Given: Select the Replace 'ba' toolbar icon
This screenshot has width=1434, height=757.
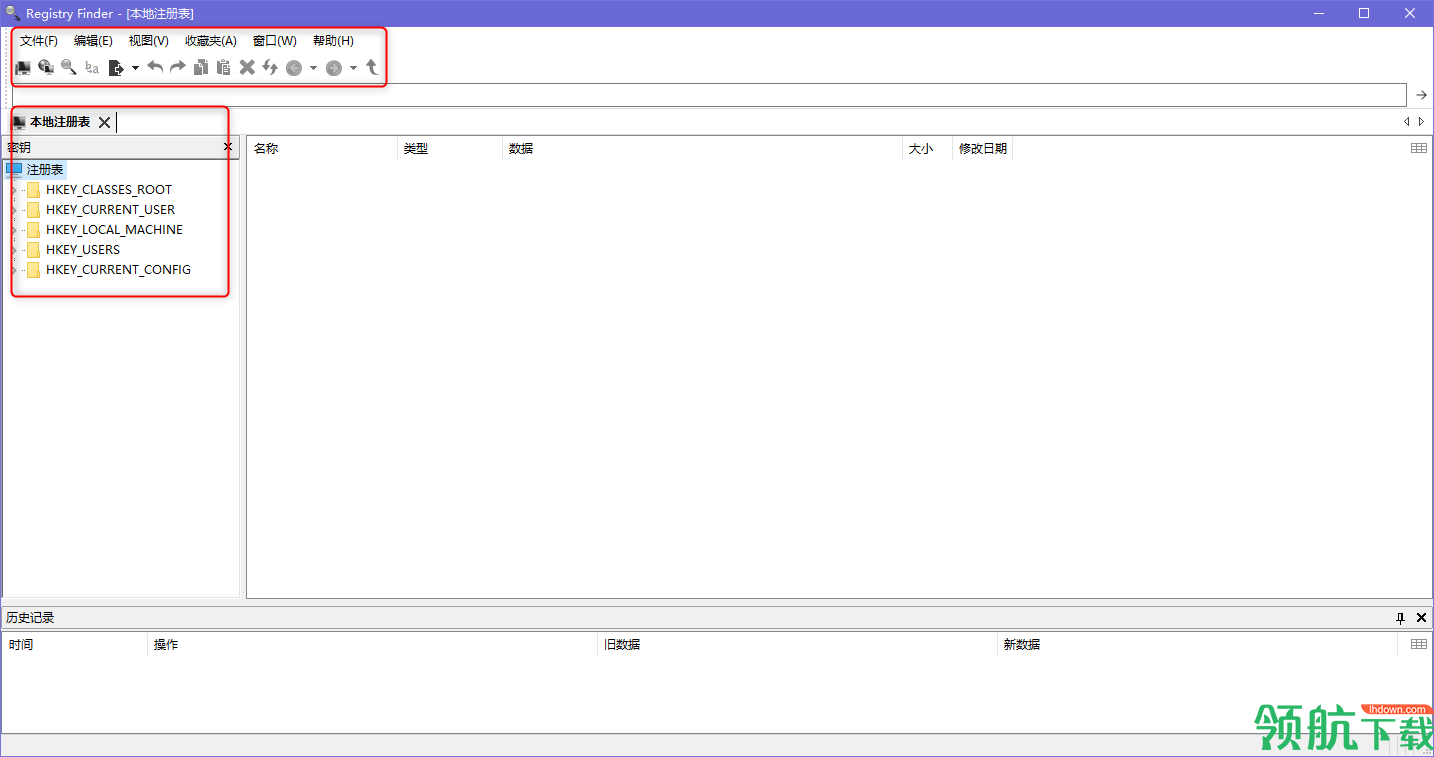Looking at the screenshot, I should 92,68.
